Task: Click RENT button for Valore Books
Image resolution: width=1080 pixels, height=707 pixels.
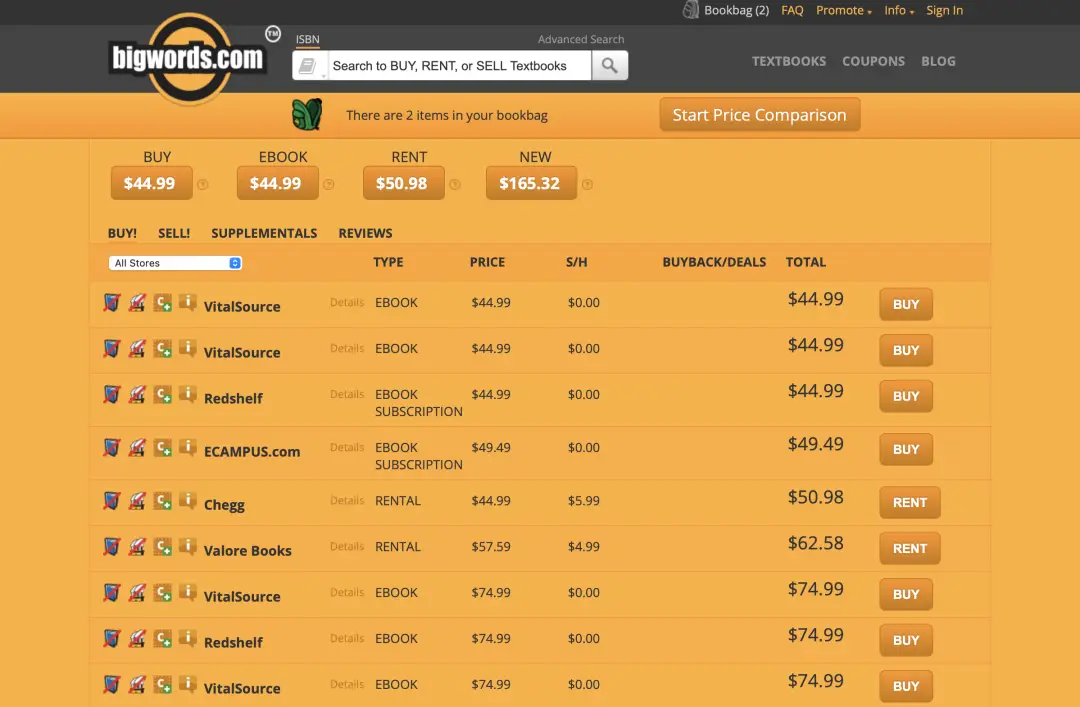Action: tap(910, 549)
